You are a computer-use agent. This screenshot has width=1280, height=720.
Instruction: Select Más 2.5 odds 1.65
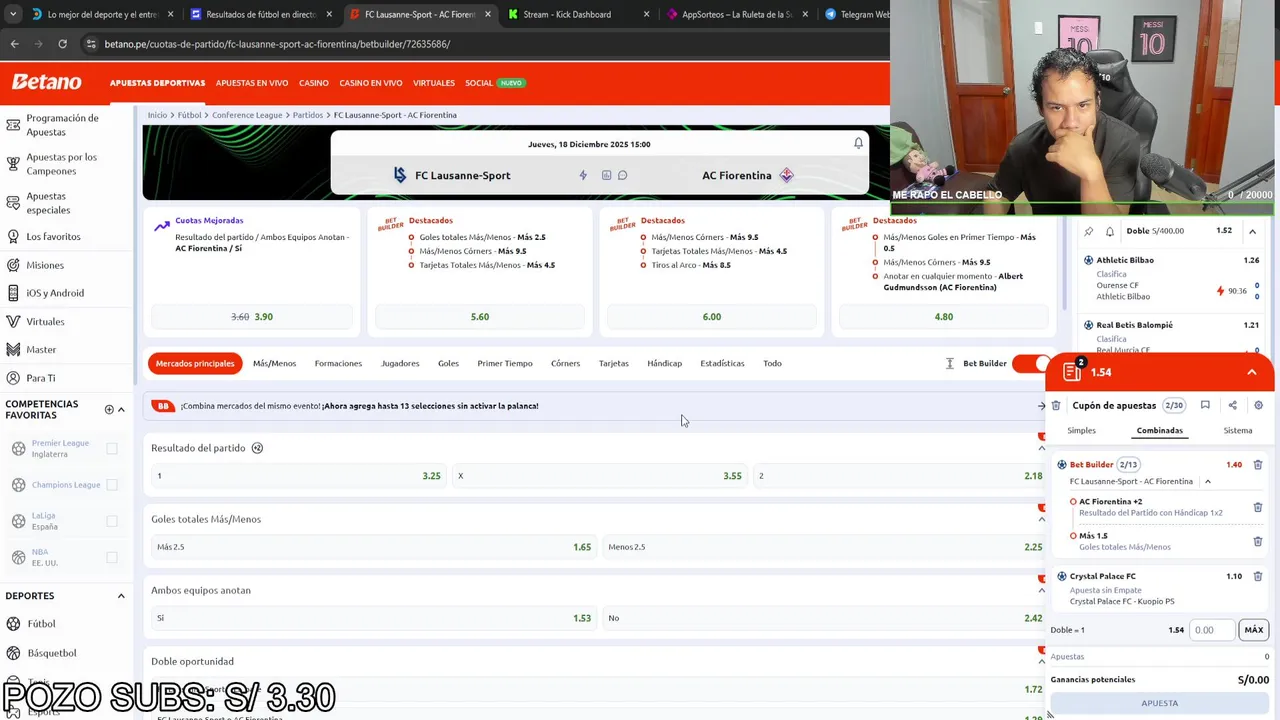click(373, 547)
